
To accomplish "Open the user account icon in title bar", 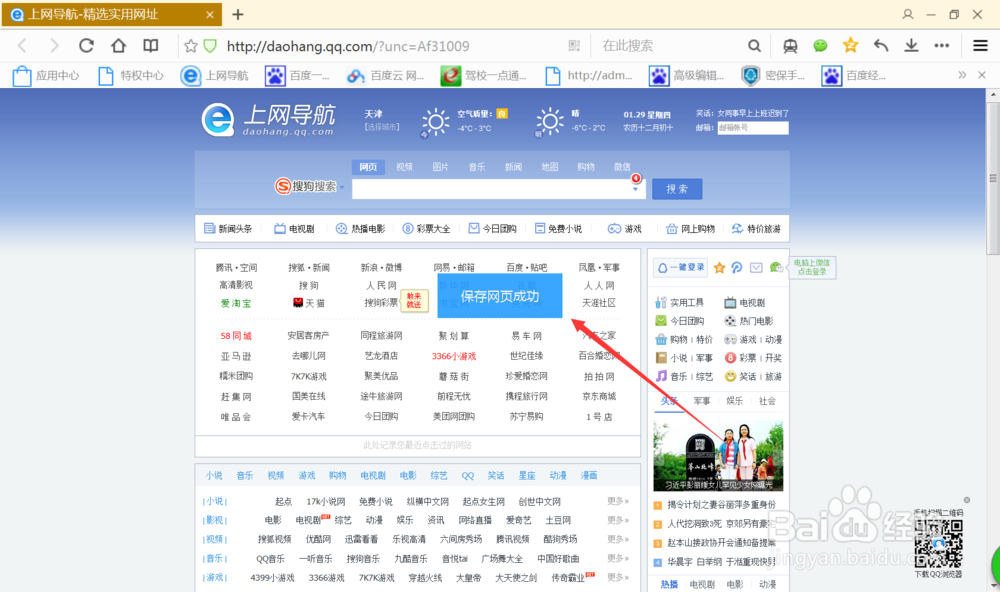I will tap(908, 14).
